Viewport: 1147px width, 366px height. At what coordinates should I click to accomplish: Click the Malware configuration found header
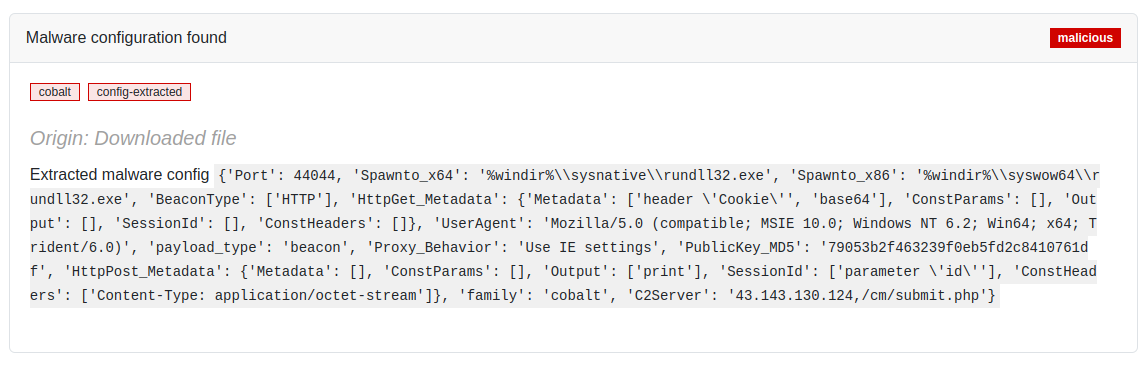[127, 37]
